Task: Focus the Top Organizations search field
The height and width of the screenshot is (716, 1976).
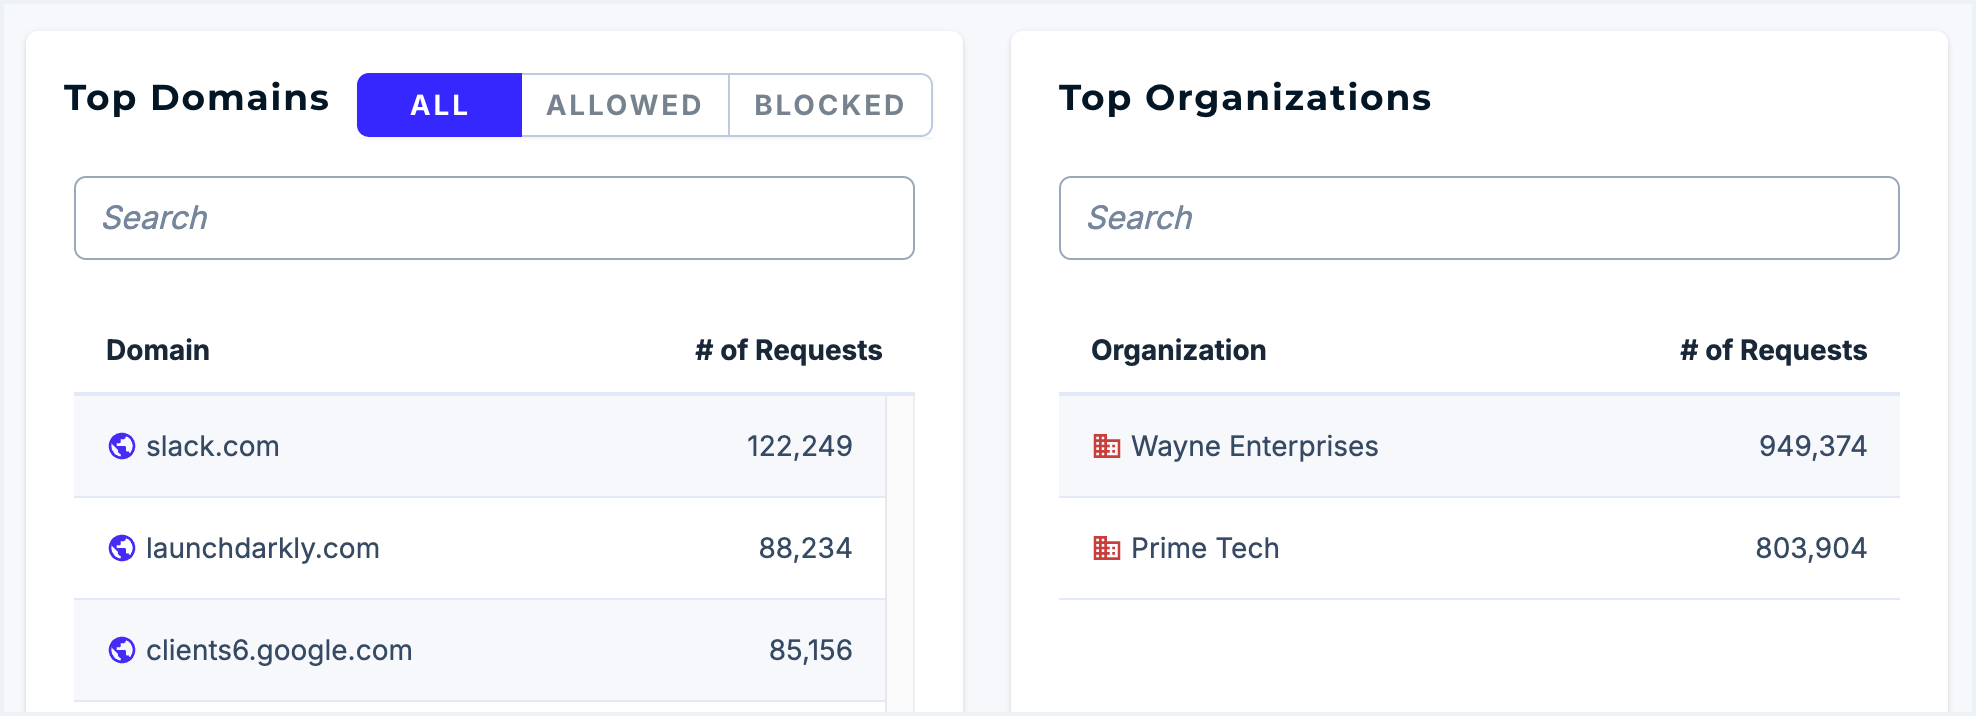Action: pos(1479,218)
